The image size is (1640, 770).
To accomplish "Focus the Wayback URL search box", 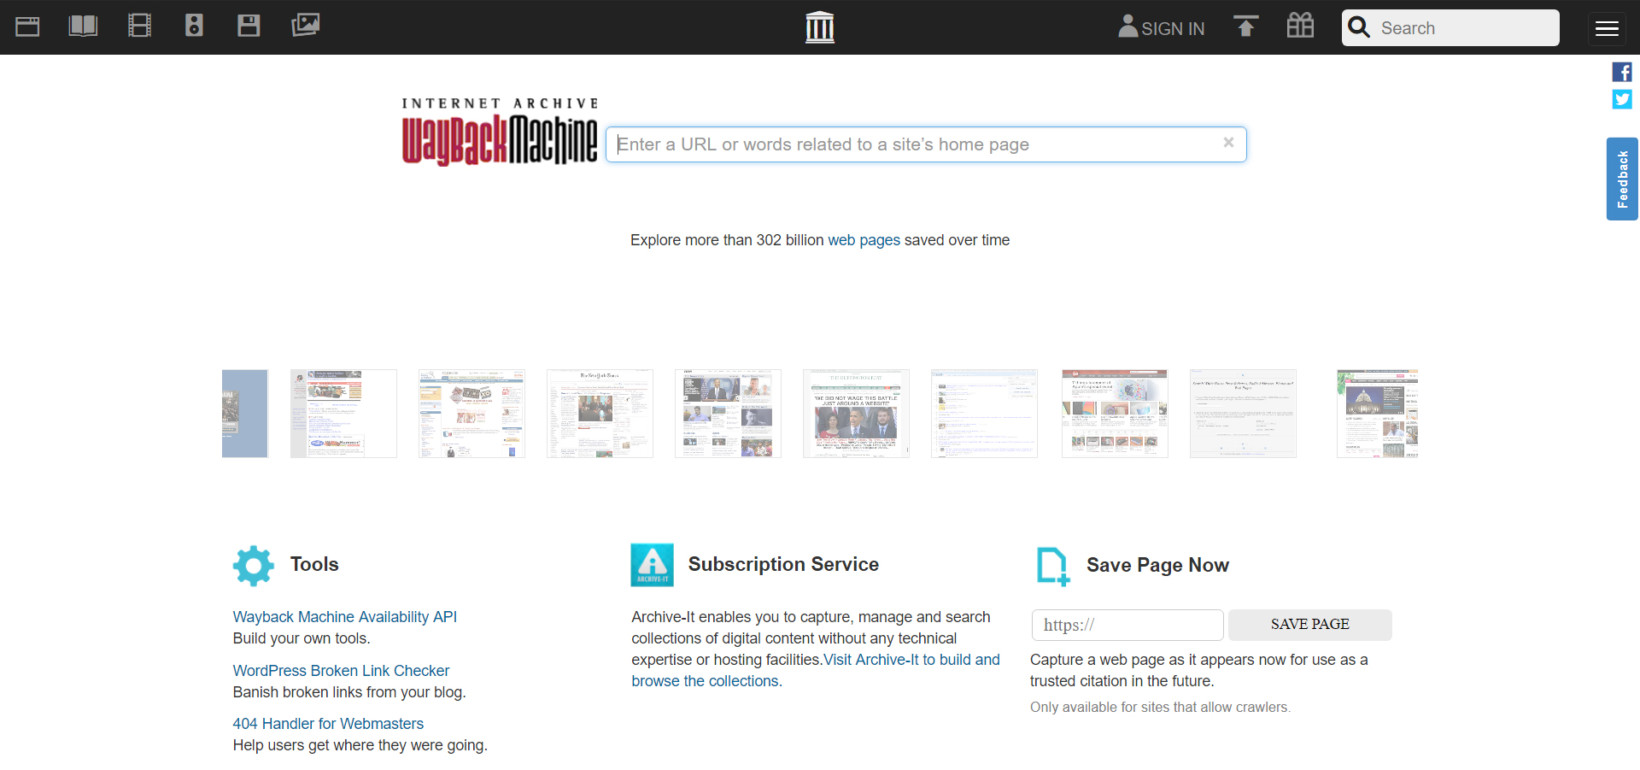I will [926, 145].
